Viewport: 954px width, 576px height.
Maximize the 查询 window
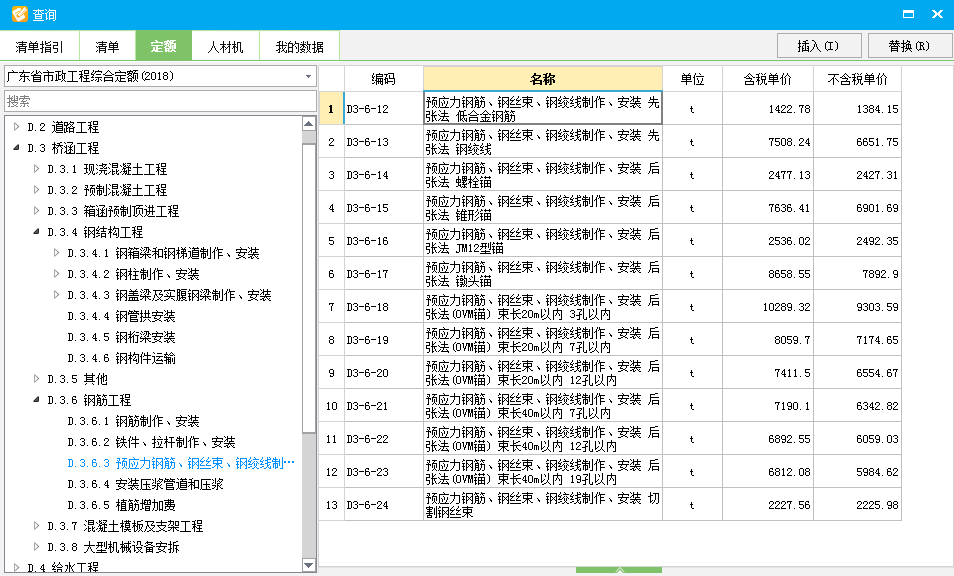click(908, 14)
